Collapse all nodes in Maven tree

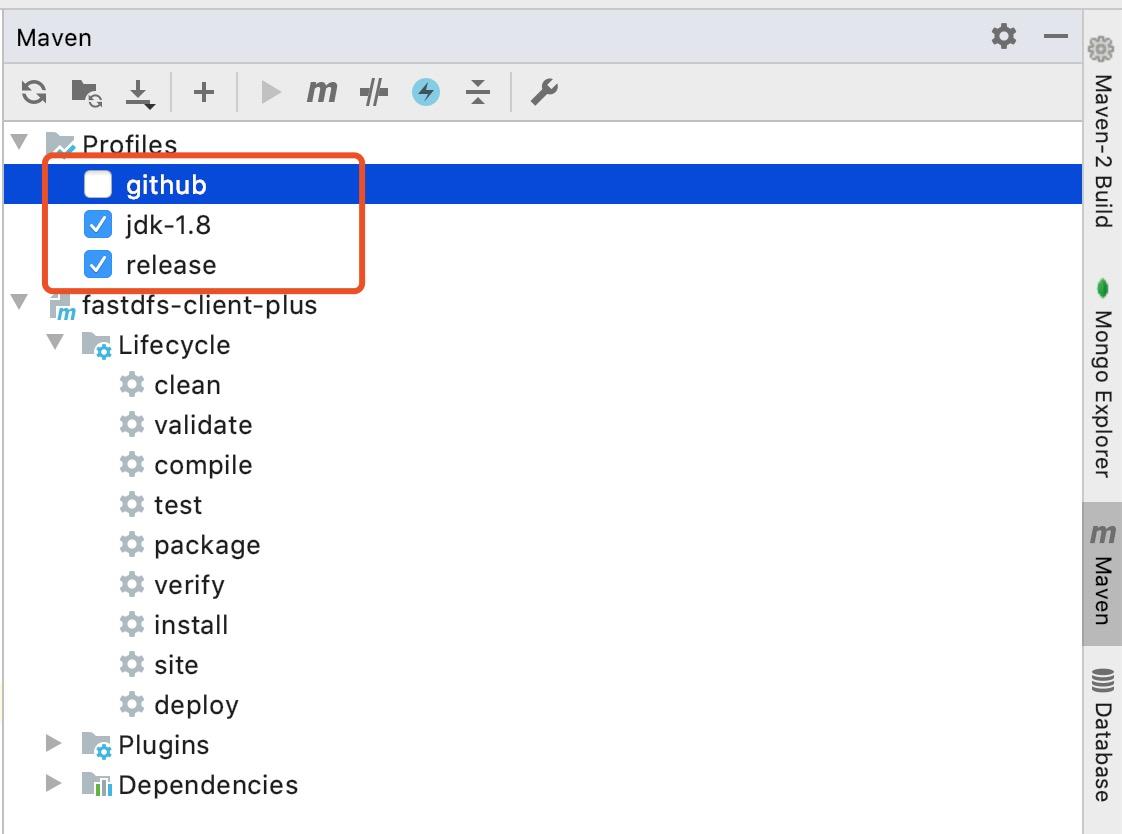click(478, 93)
